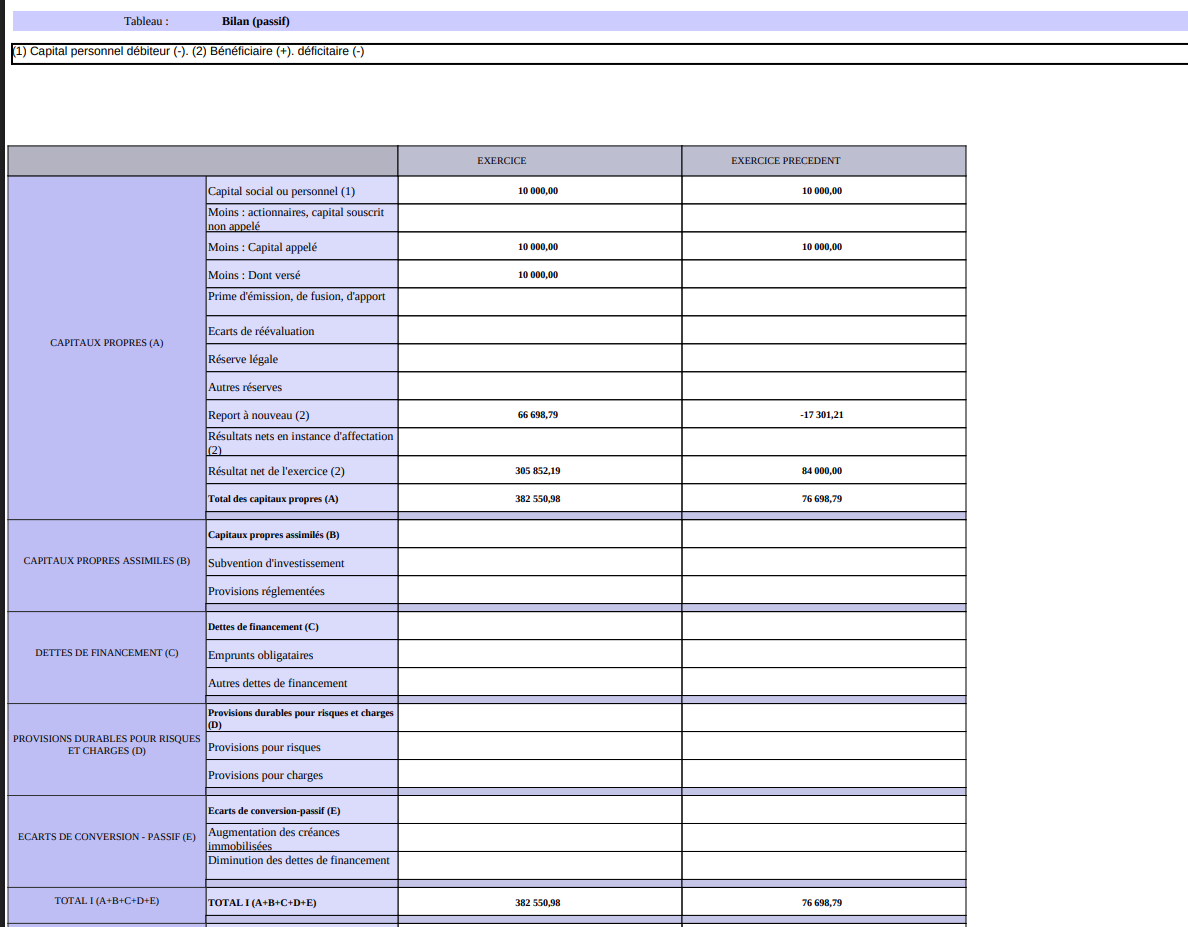This screenshot has height=927, width=1188.
Task: Click the footnote text about 'Capital personnel débiteur'
Action: point(188,51)
